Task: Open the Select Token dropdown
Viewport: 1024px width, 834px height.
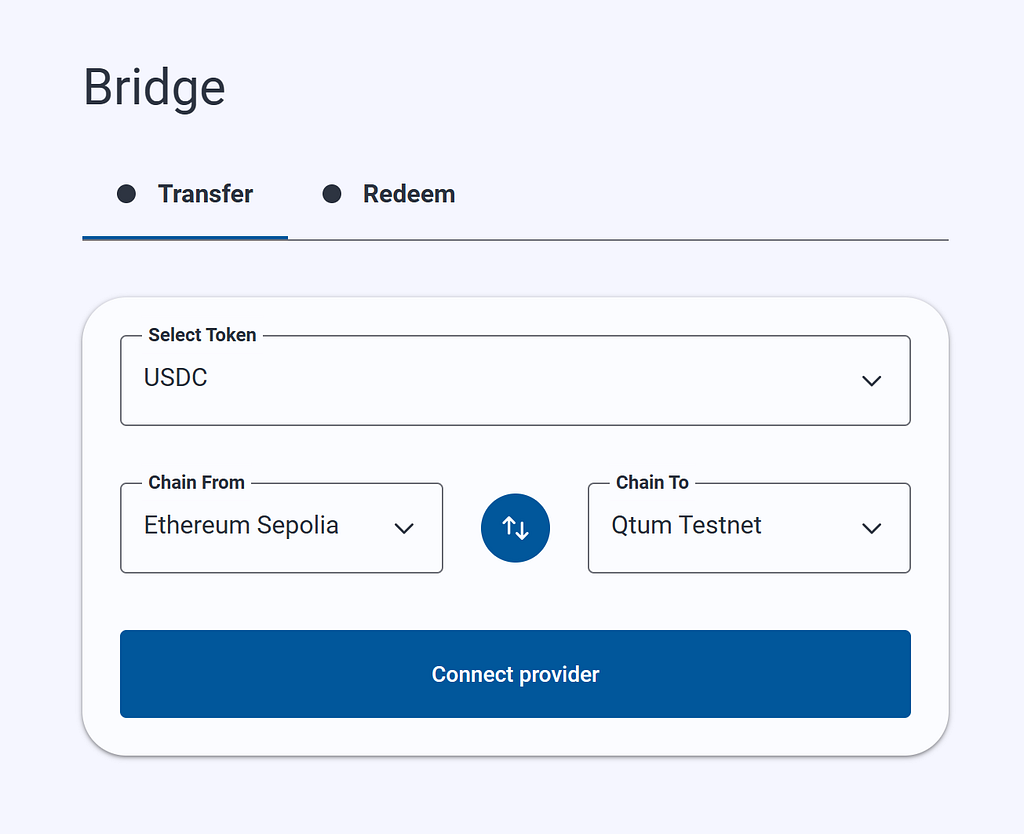Action: pos(515,381)
